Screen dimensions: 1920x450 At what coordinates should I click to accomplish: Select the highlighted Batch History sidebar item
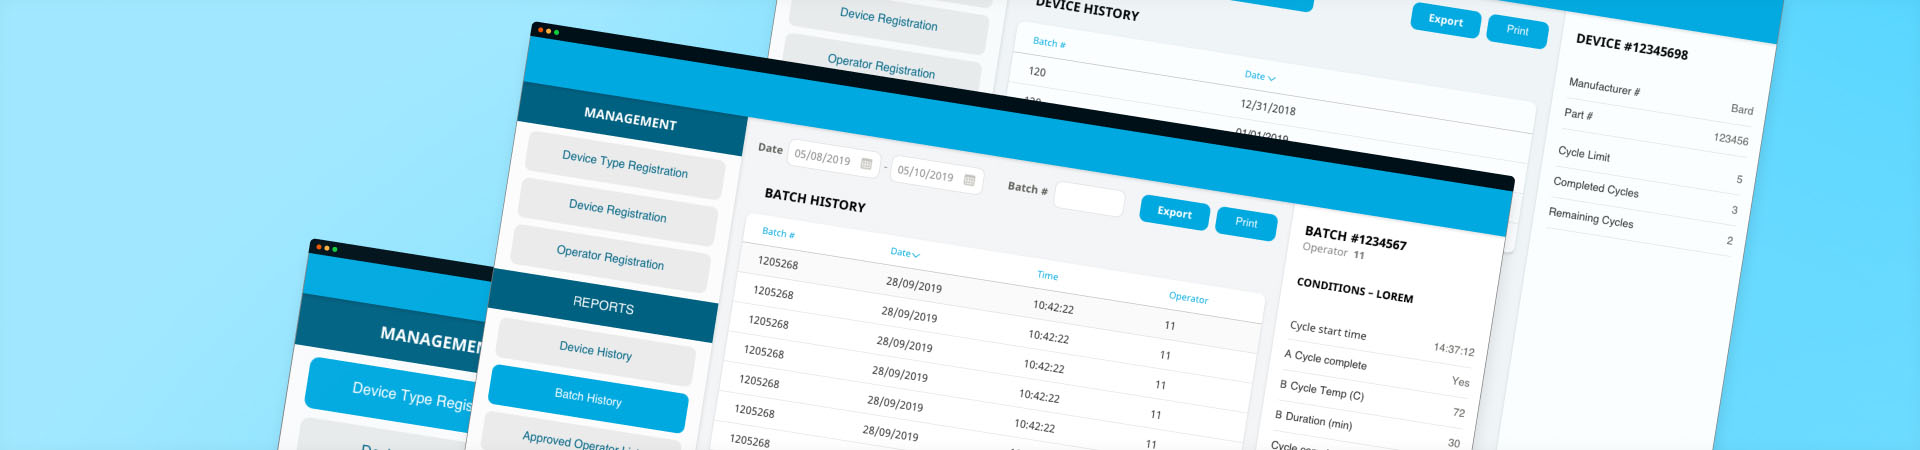(588, 398)
